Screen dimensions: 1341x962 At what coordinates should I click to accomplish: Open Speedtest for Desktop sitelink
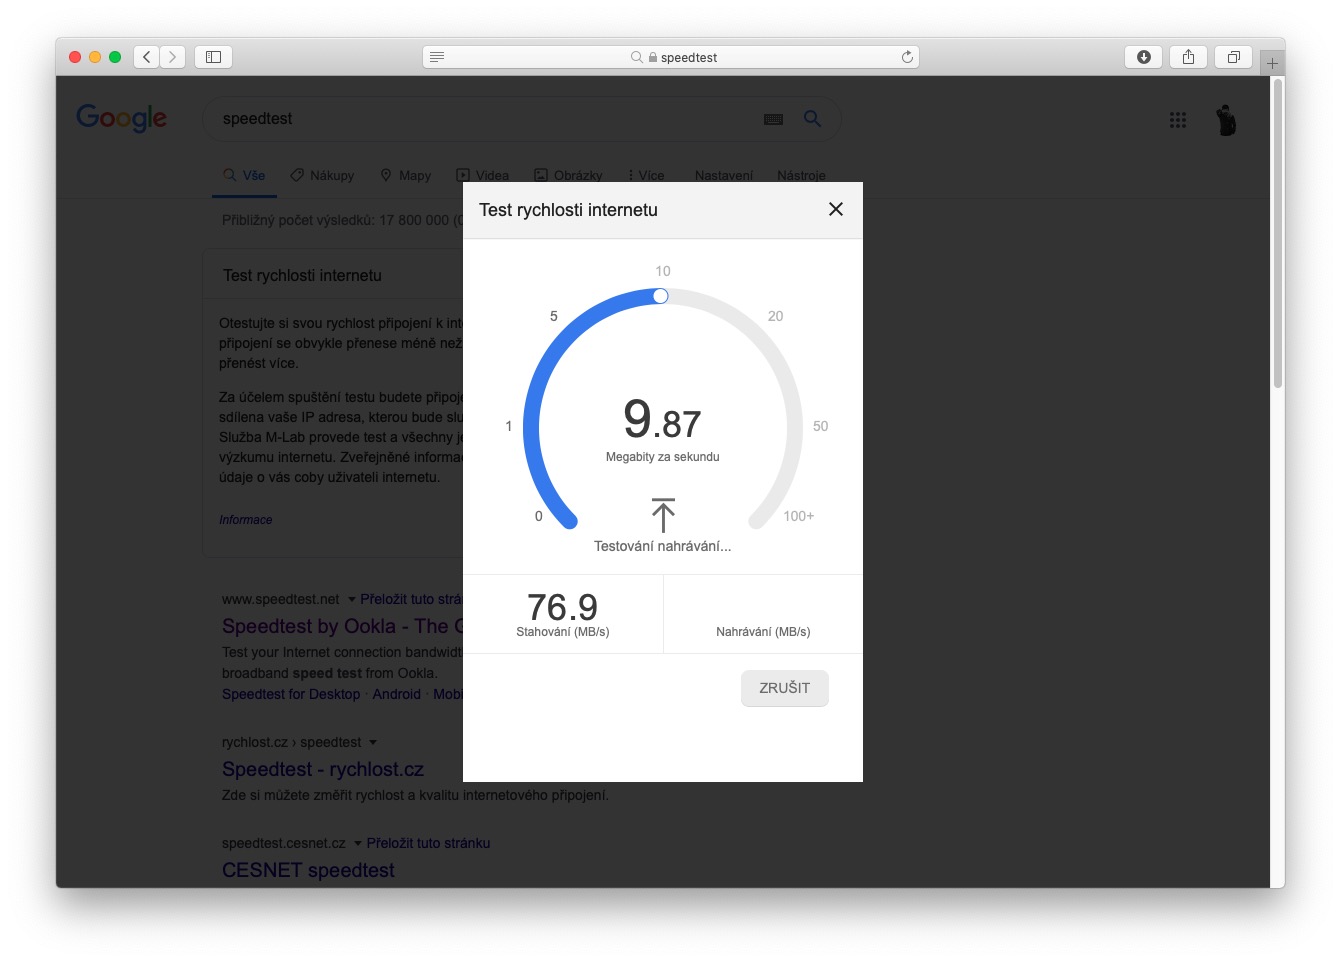pos(291,694)
